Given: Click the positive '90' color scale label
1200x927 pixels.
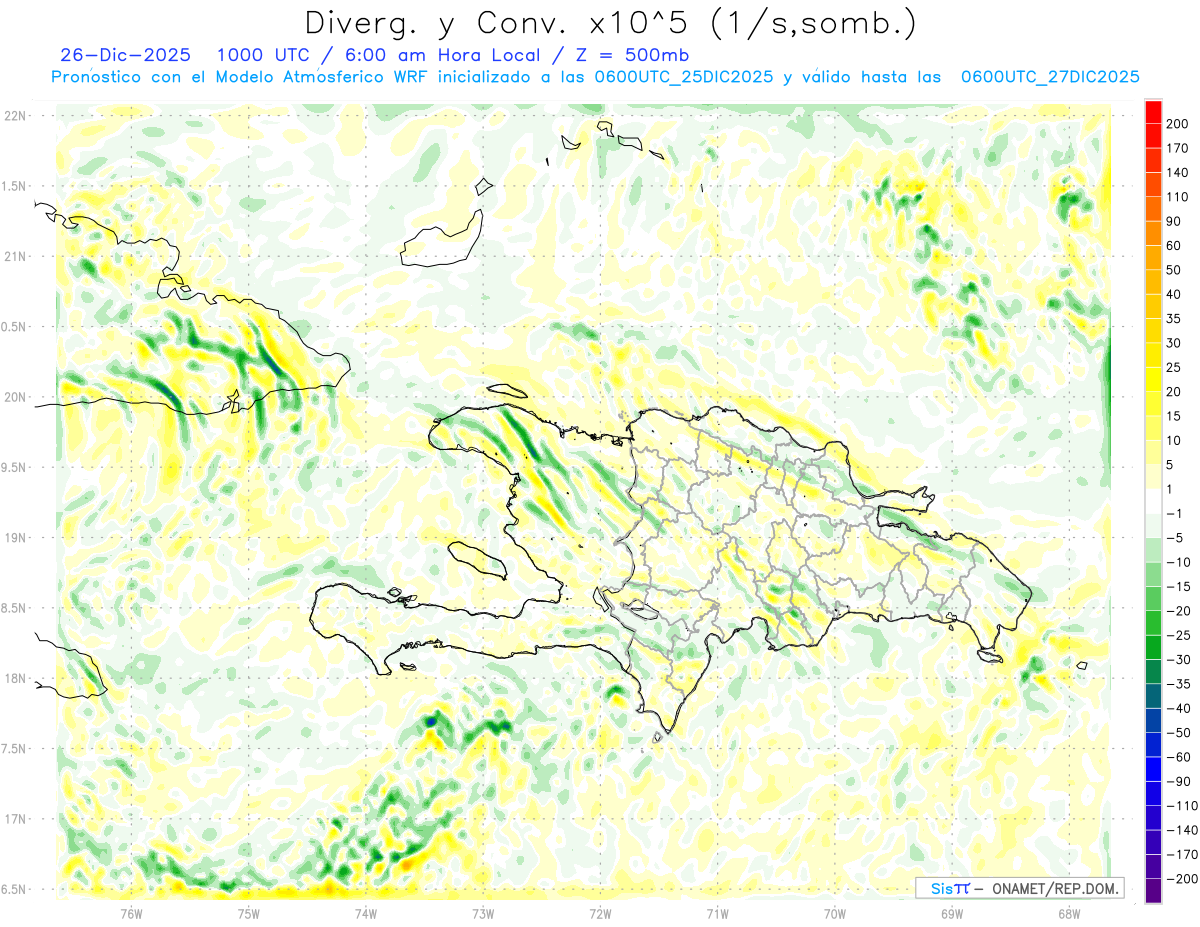Looking at the screenshot, I should coord(1175,221).
